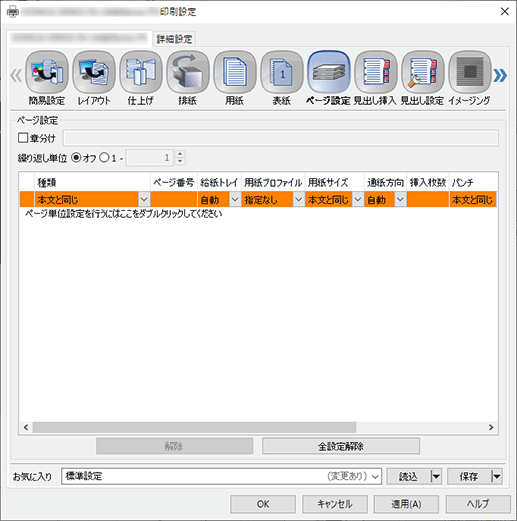Click the キャンセル button

(x=335, y=504)
